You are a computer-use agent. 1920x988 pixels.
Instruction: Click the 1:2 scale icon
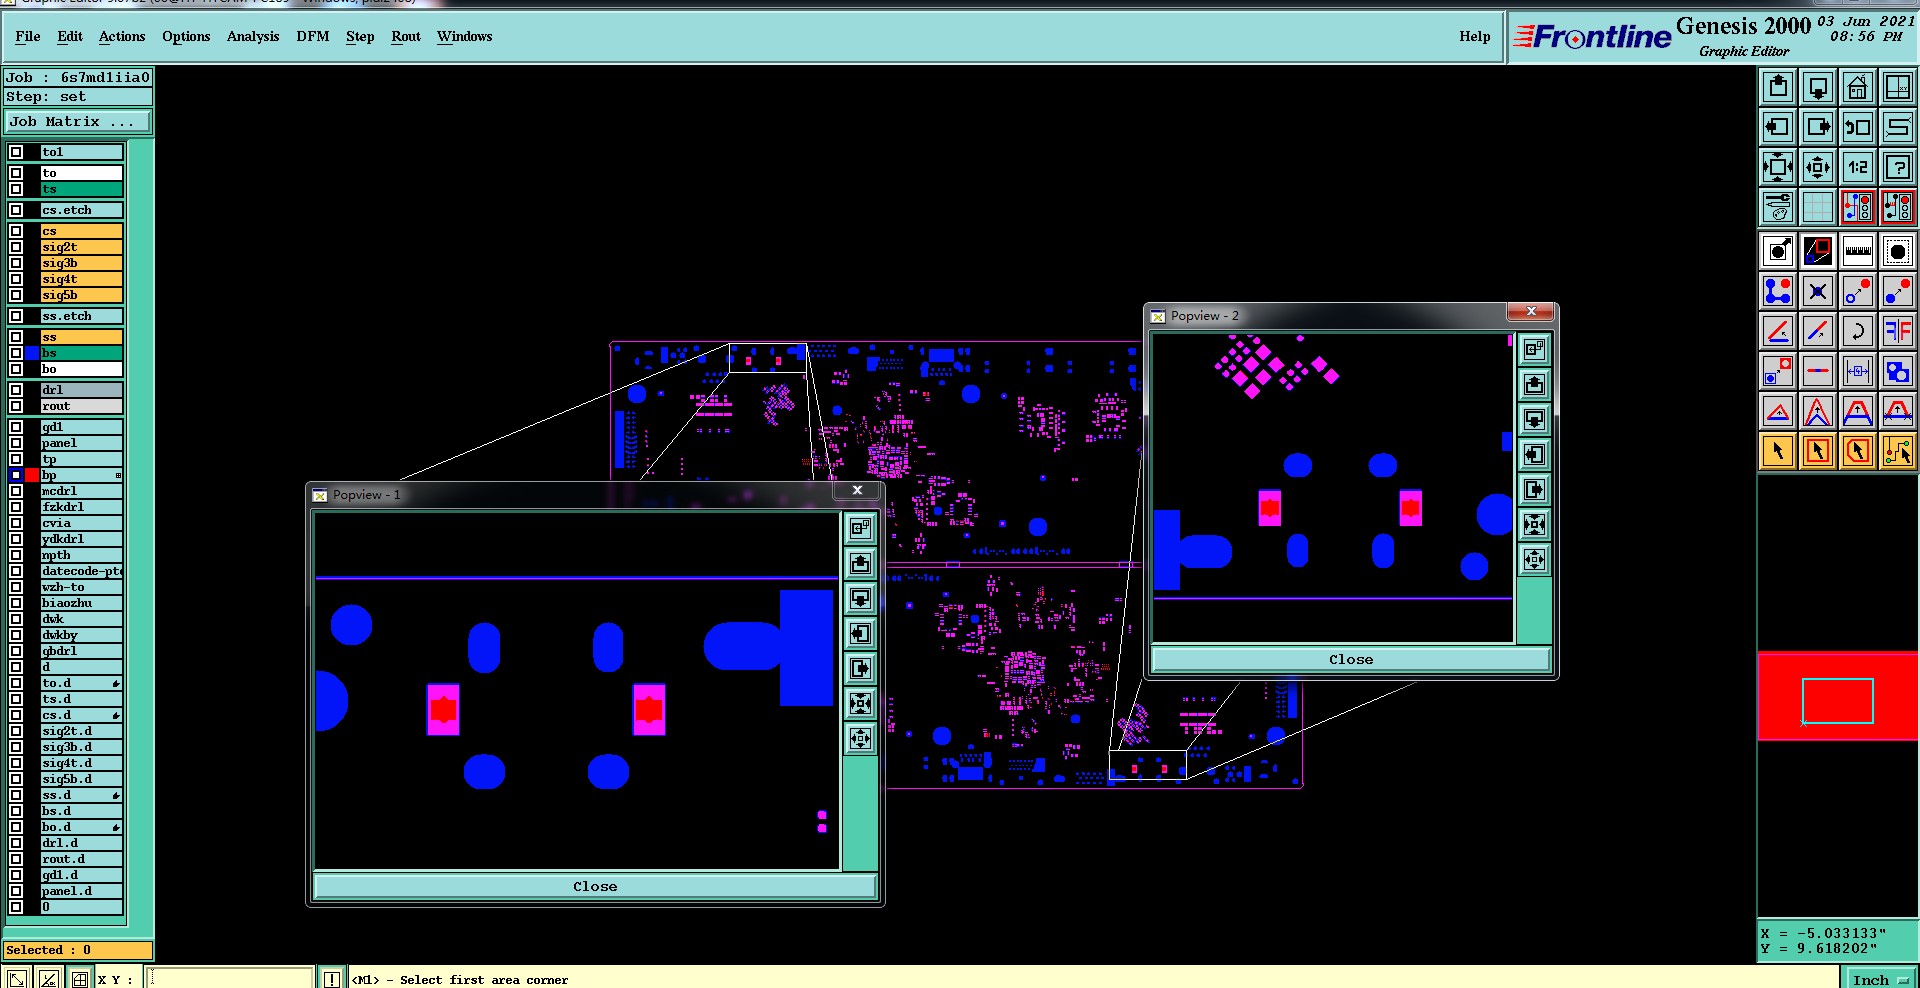1857,167
